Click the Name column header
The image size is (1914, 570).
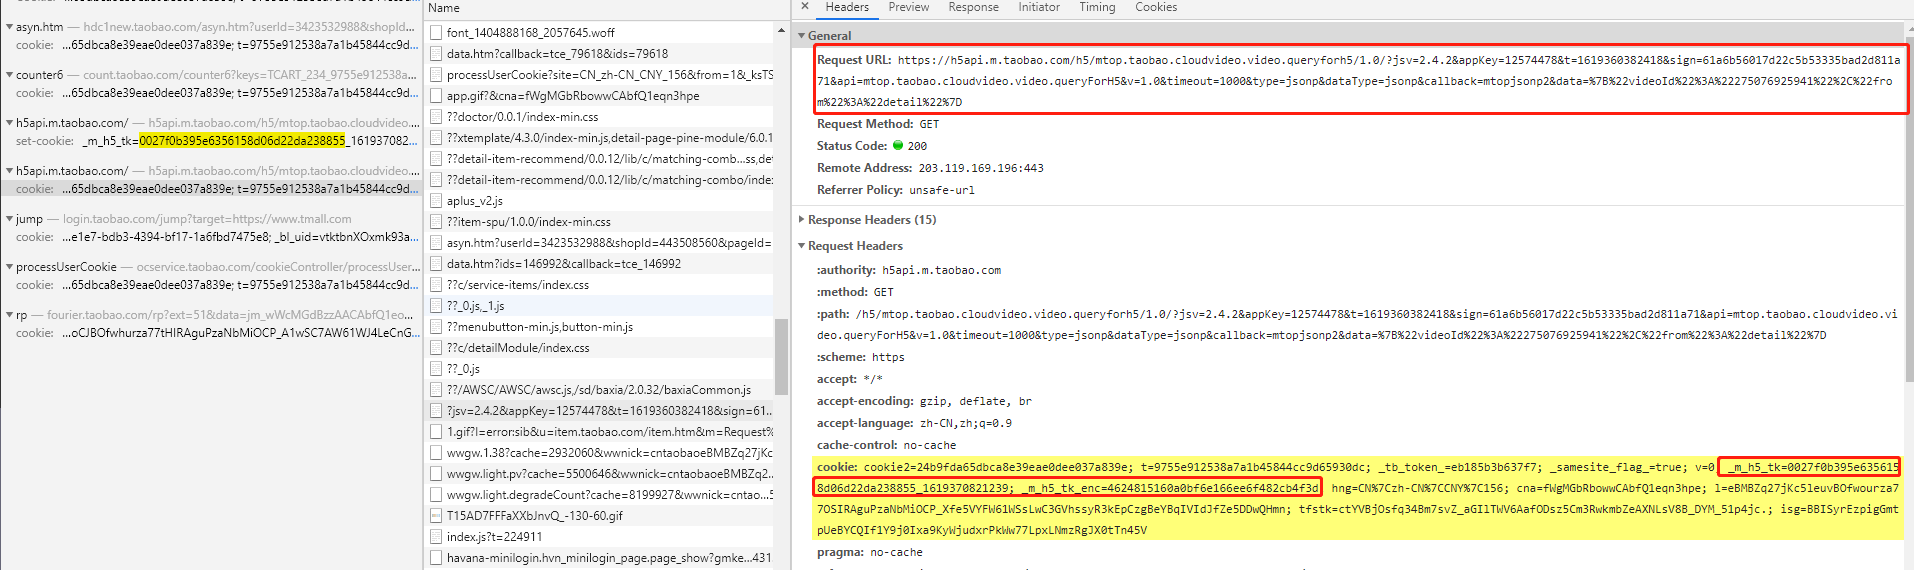coord(444,8)
